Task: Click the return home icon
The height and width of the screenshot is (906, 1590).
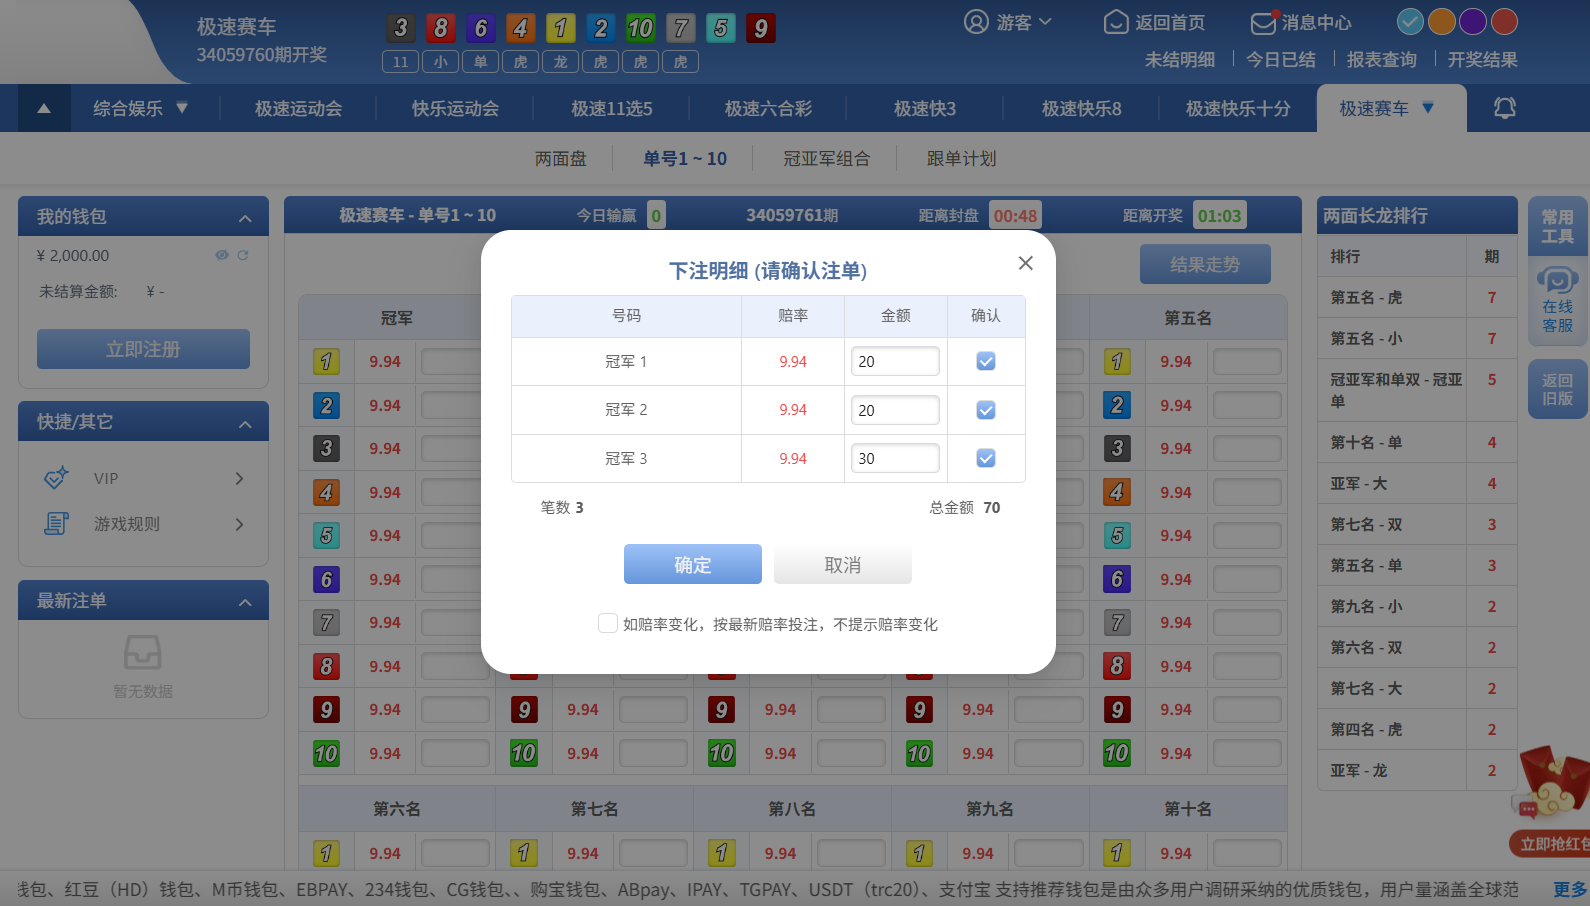Action: 1116,22
